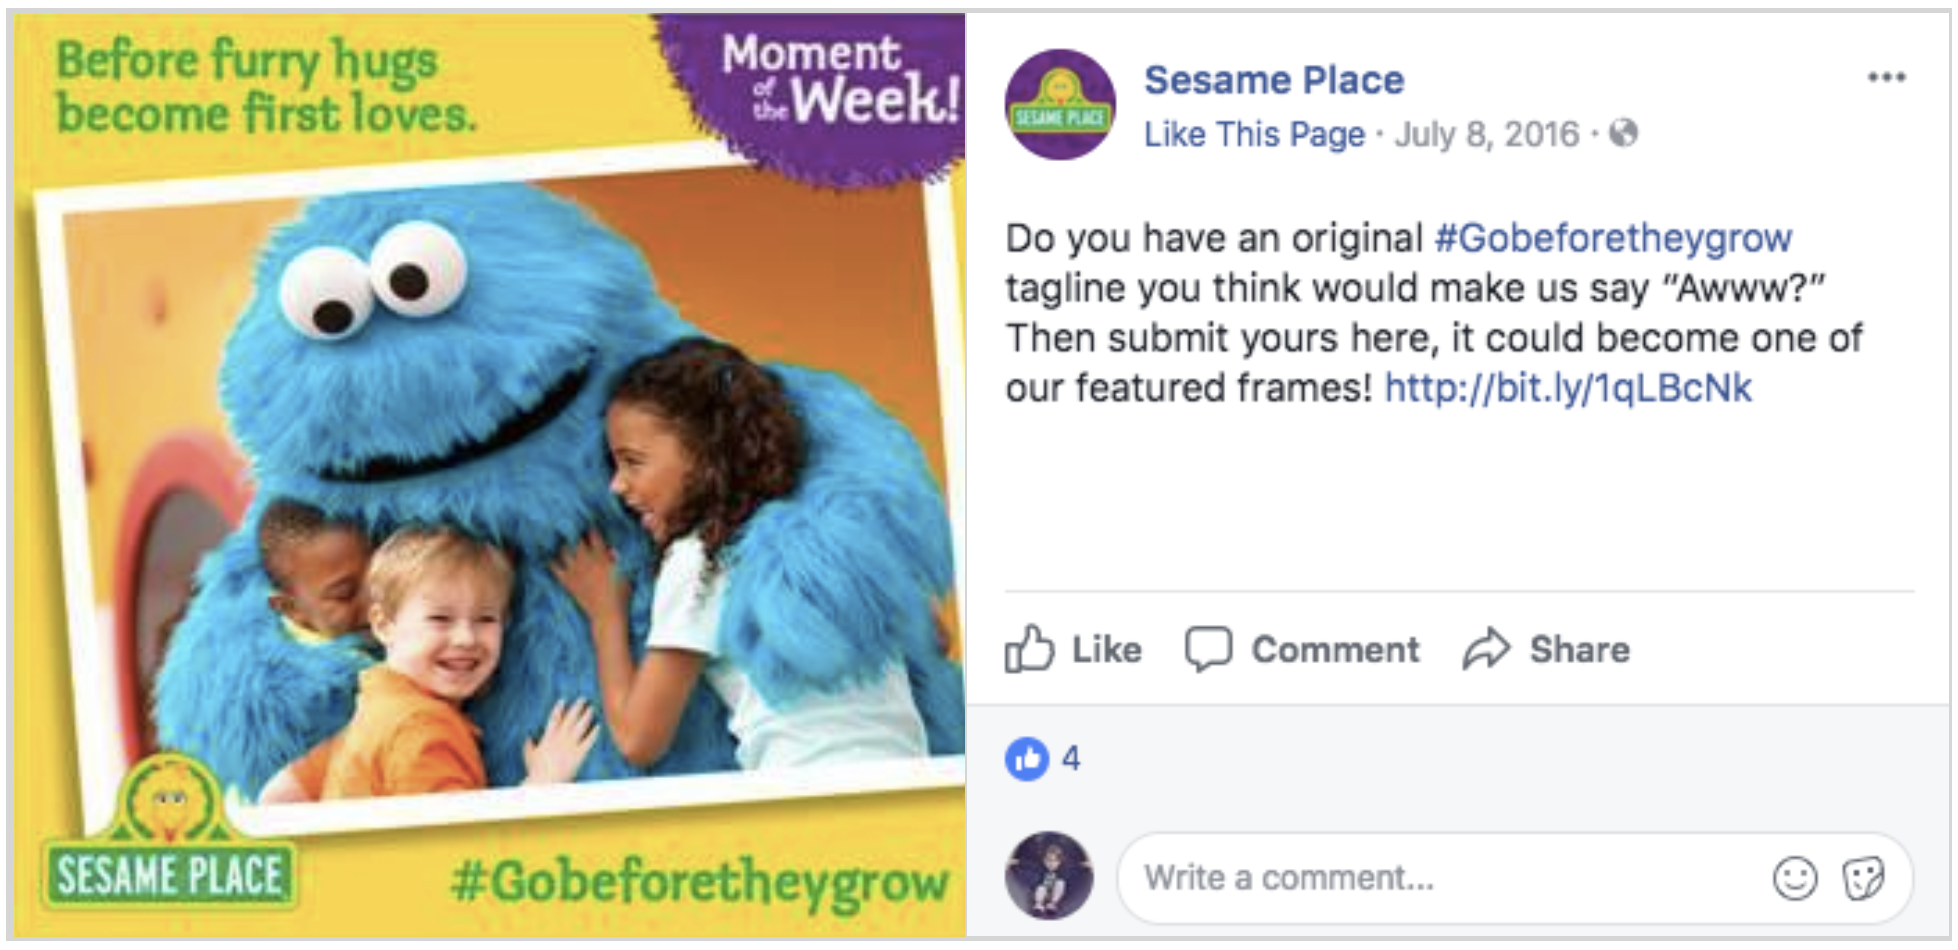The image size is (1958, 950).
Task: Open the Sesame Place page name link
Action: (1274, 80)
